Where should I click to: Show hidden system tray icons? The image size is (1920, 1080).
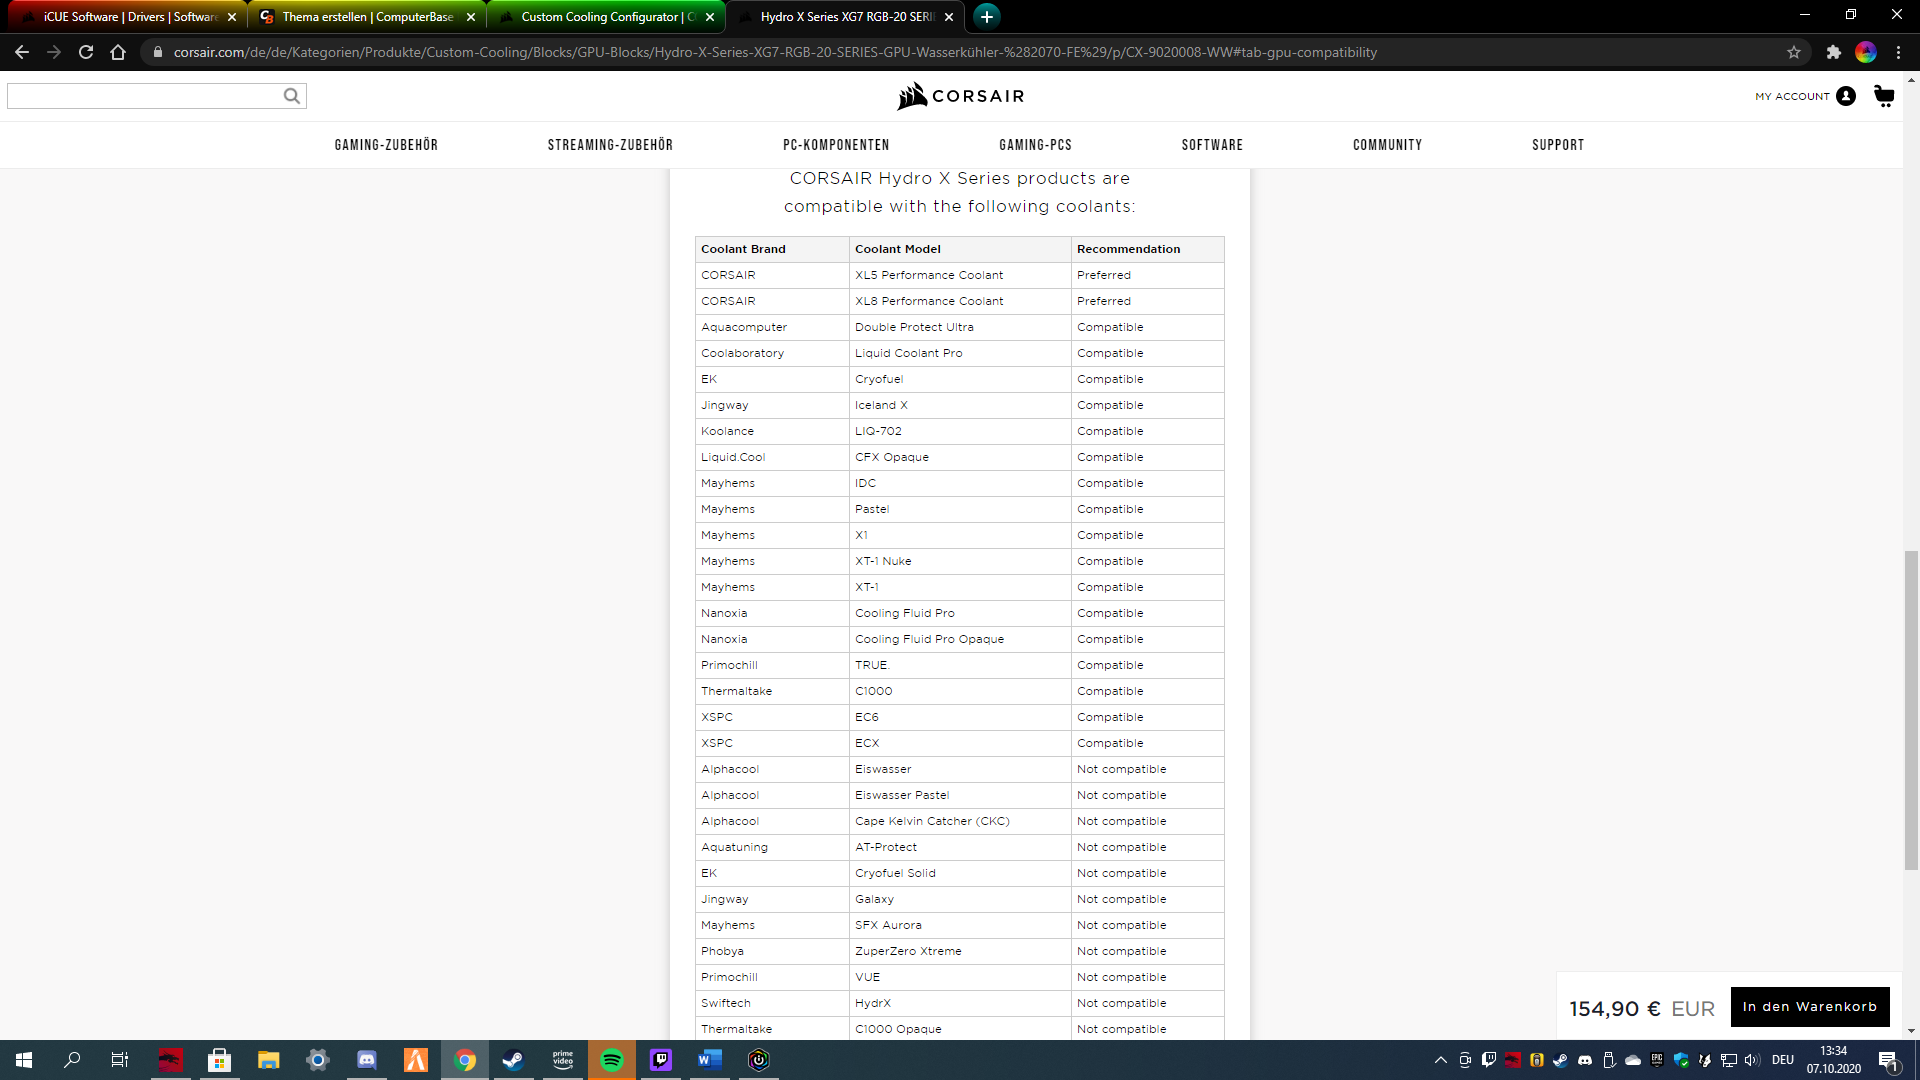click(1440, 1060)
